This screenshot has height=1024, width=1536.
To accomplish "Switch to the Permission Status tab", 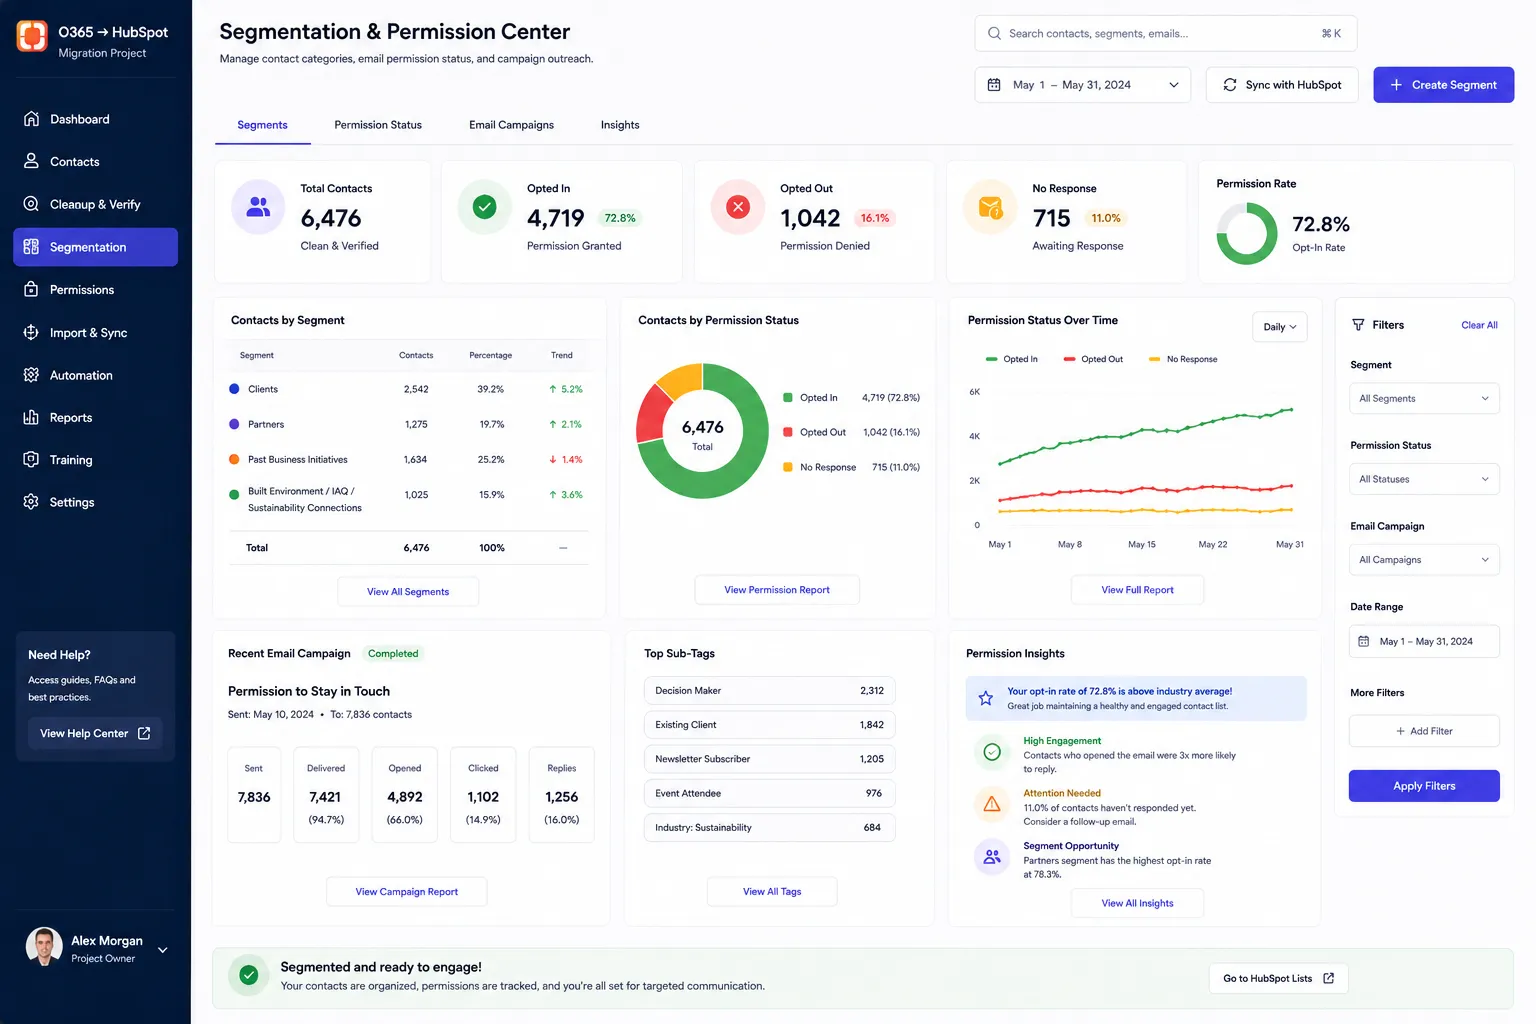I will [x=378, y=125].
